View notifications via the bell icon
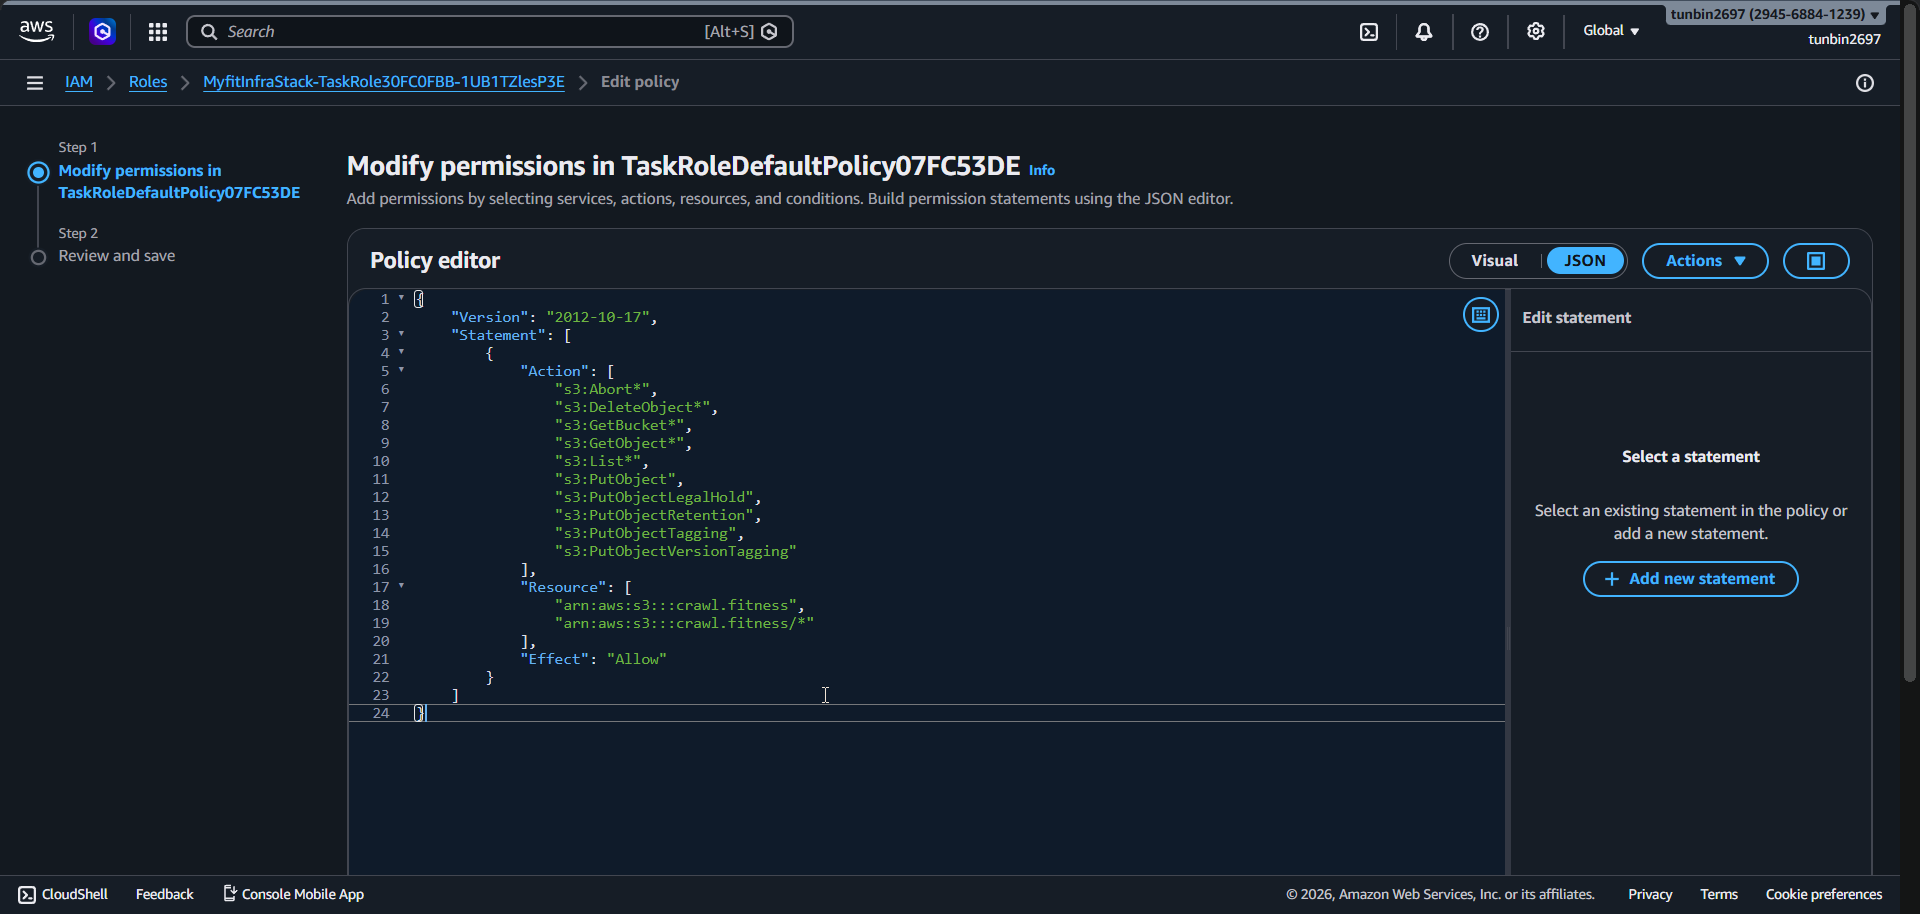Screen dimensions: 1920x914 [x=1424, y=31]
